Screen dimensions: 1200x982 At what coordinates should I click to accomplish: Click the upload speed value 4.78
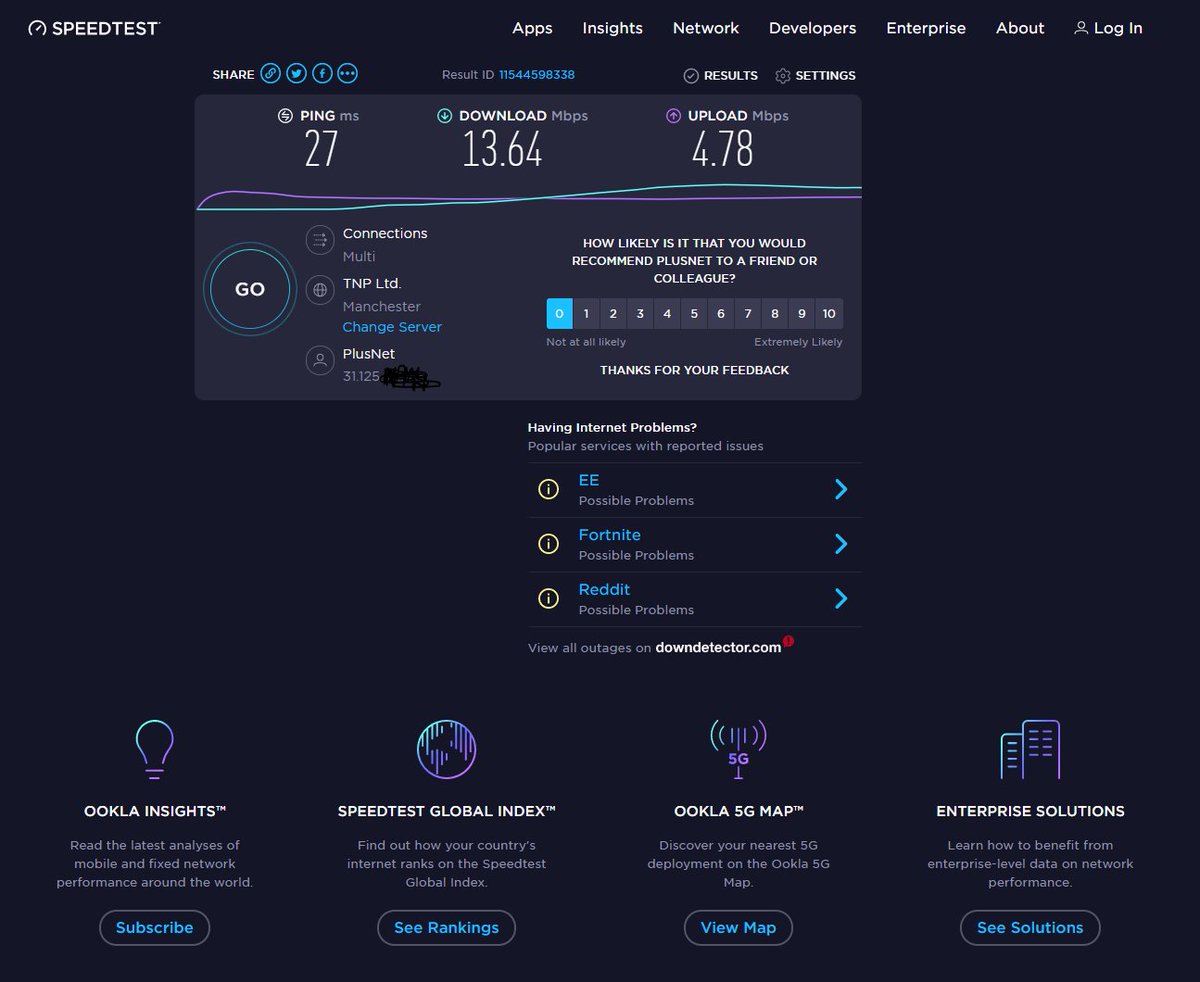tap(722, 150)
